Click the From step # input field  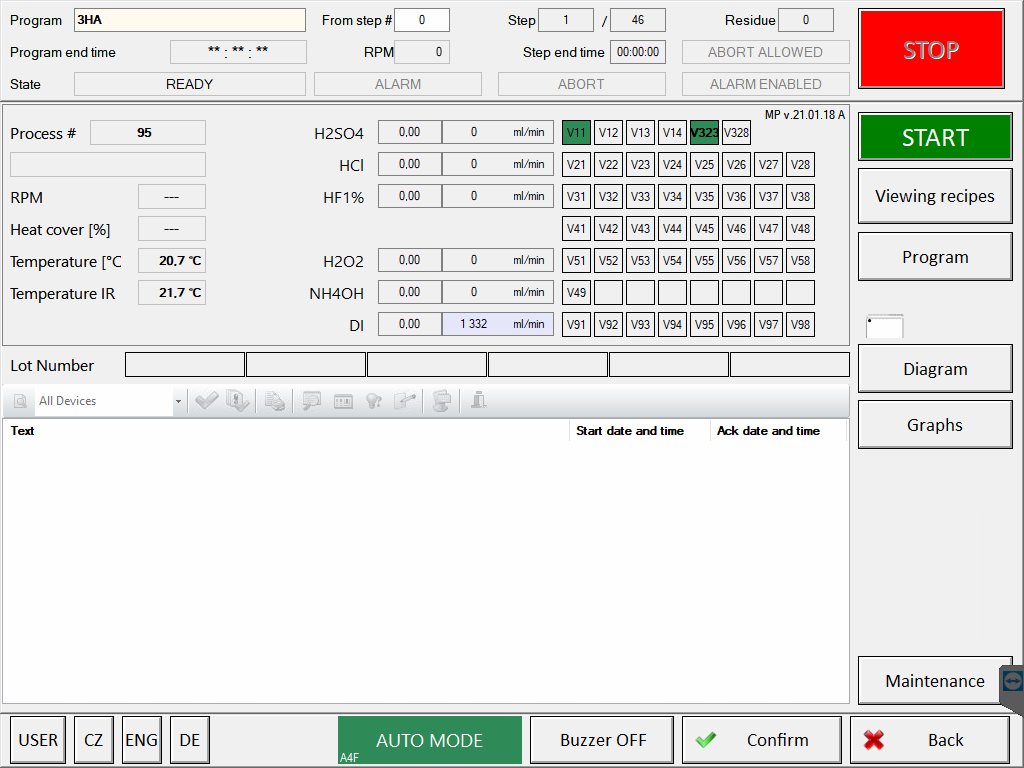coord(421,20)
